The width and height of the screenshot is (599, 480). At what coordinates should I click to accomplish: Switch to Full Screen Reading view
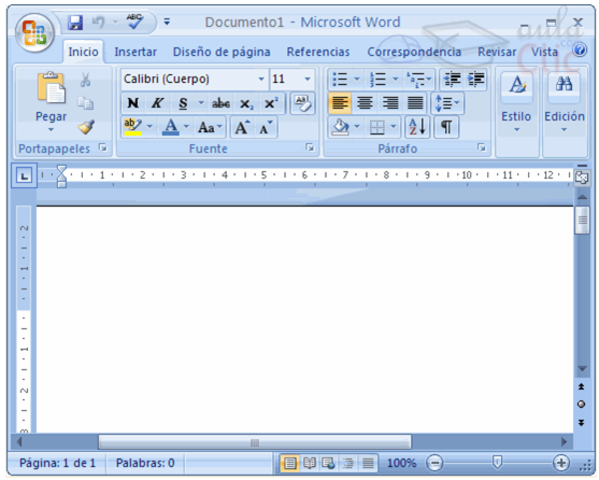tap(309, 463)
